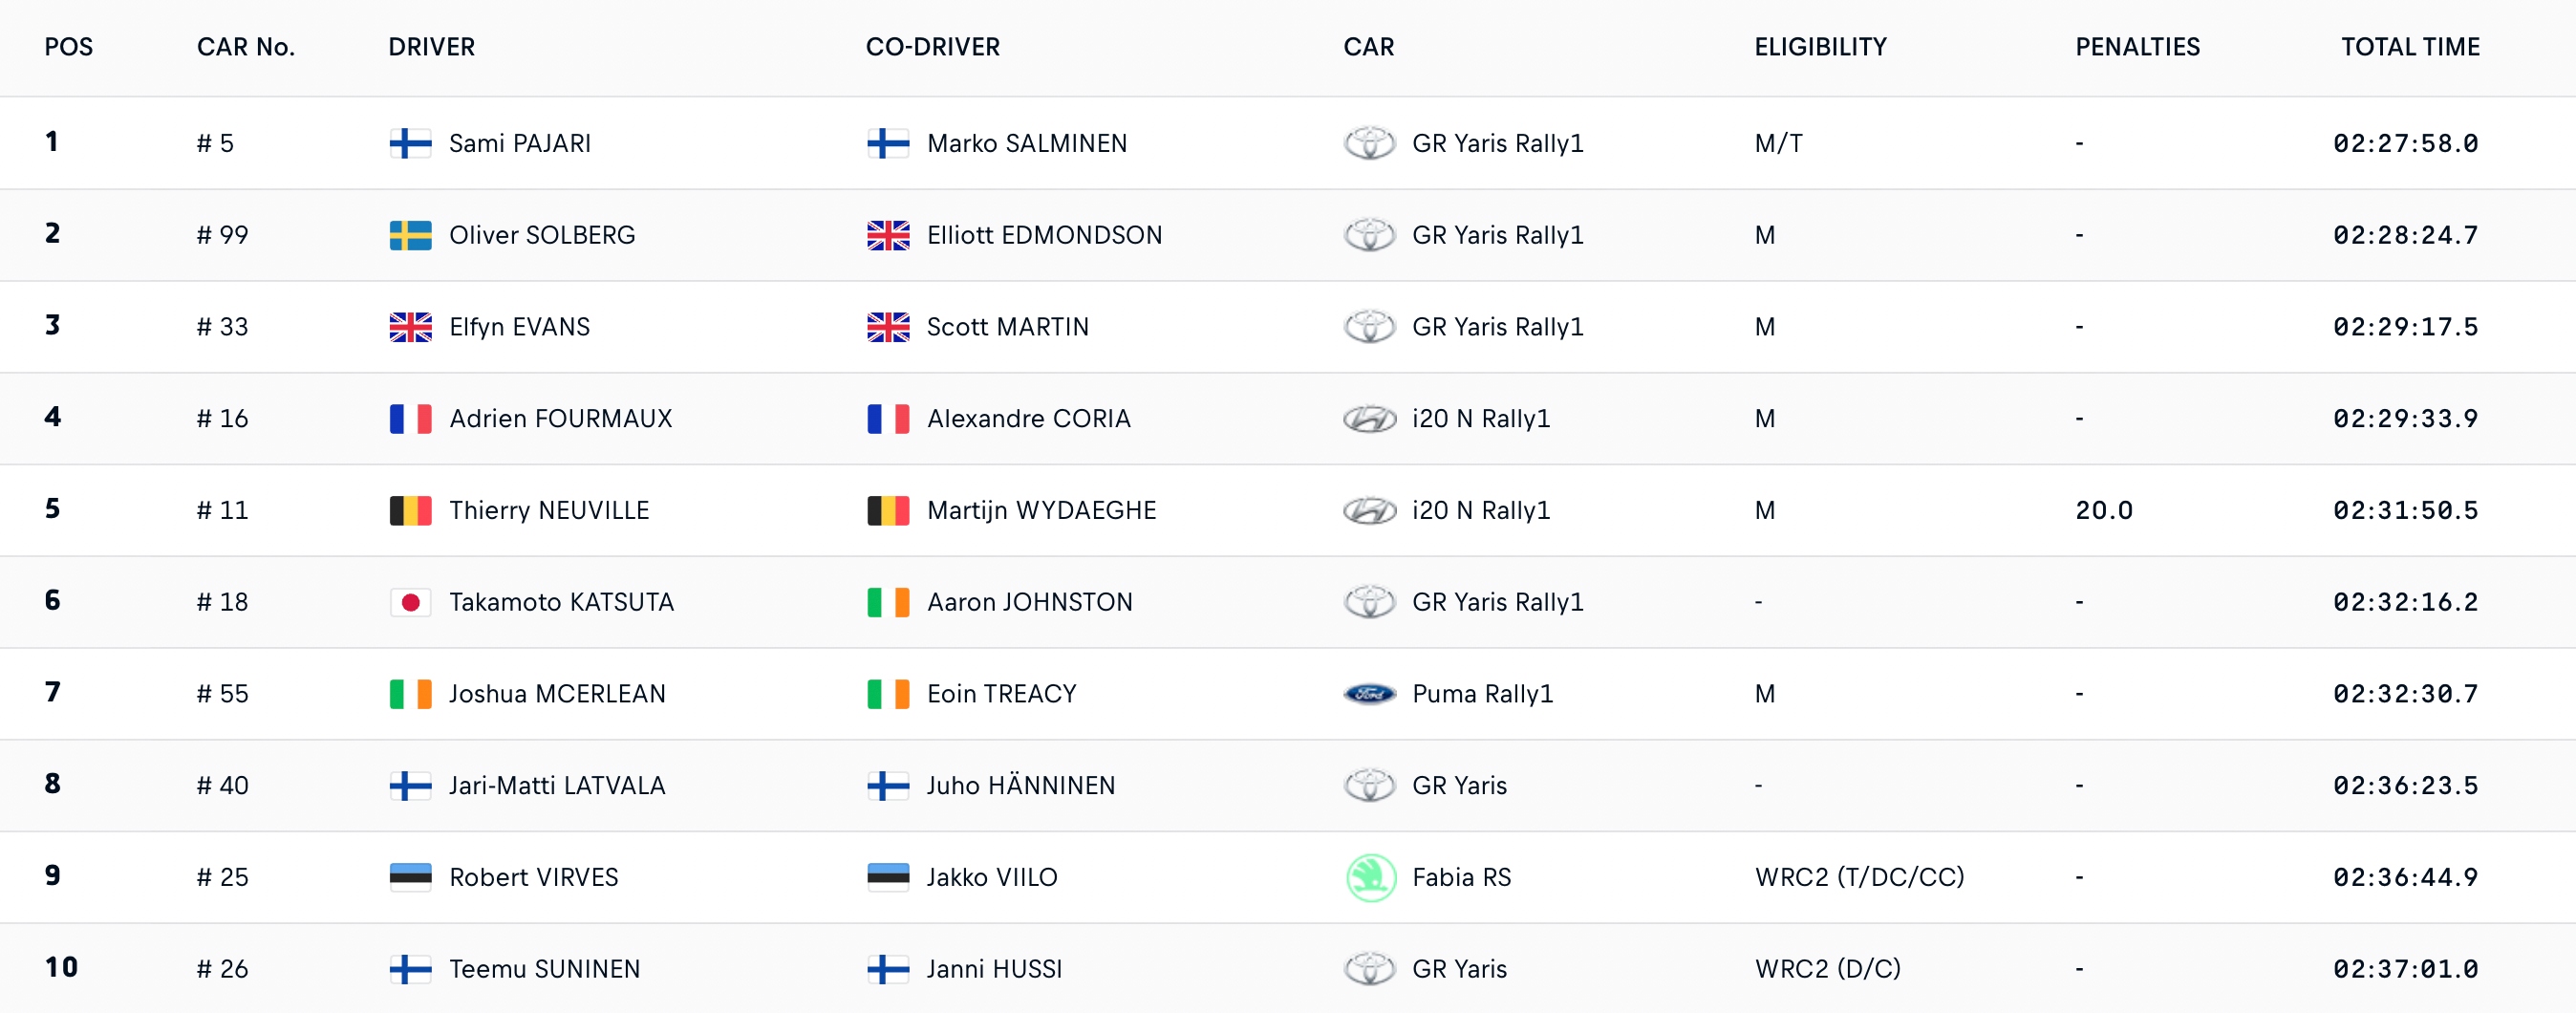Click the POS column header
The image size is (2576, 1013).
click(x=69, y=47)
